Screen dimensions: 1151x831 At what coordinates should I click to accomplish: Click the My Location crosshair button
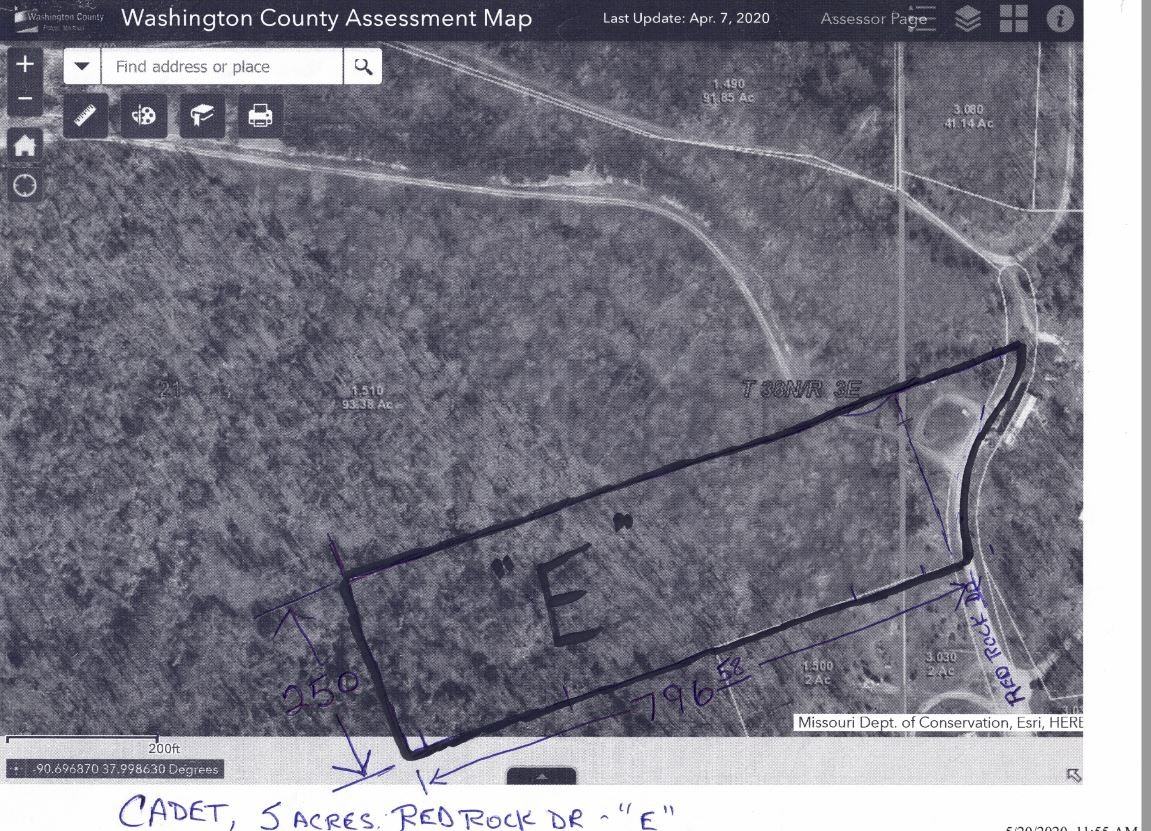[x=25, y=186]
